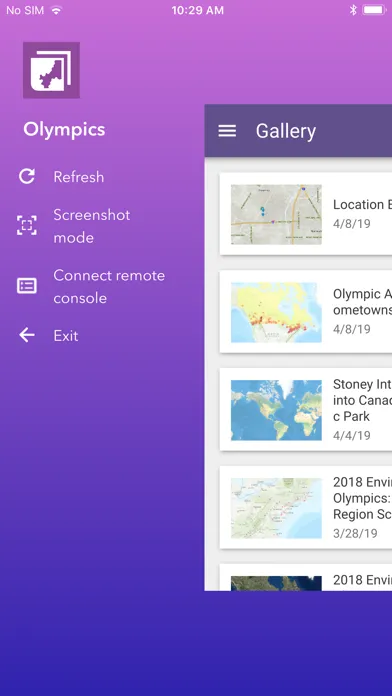Open the Stoney world map thumbnail

coord(276,410)
